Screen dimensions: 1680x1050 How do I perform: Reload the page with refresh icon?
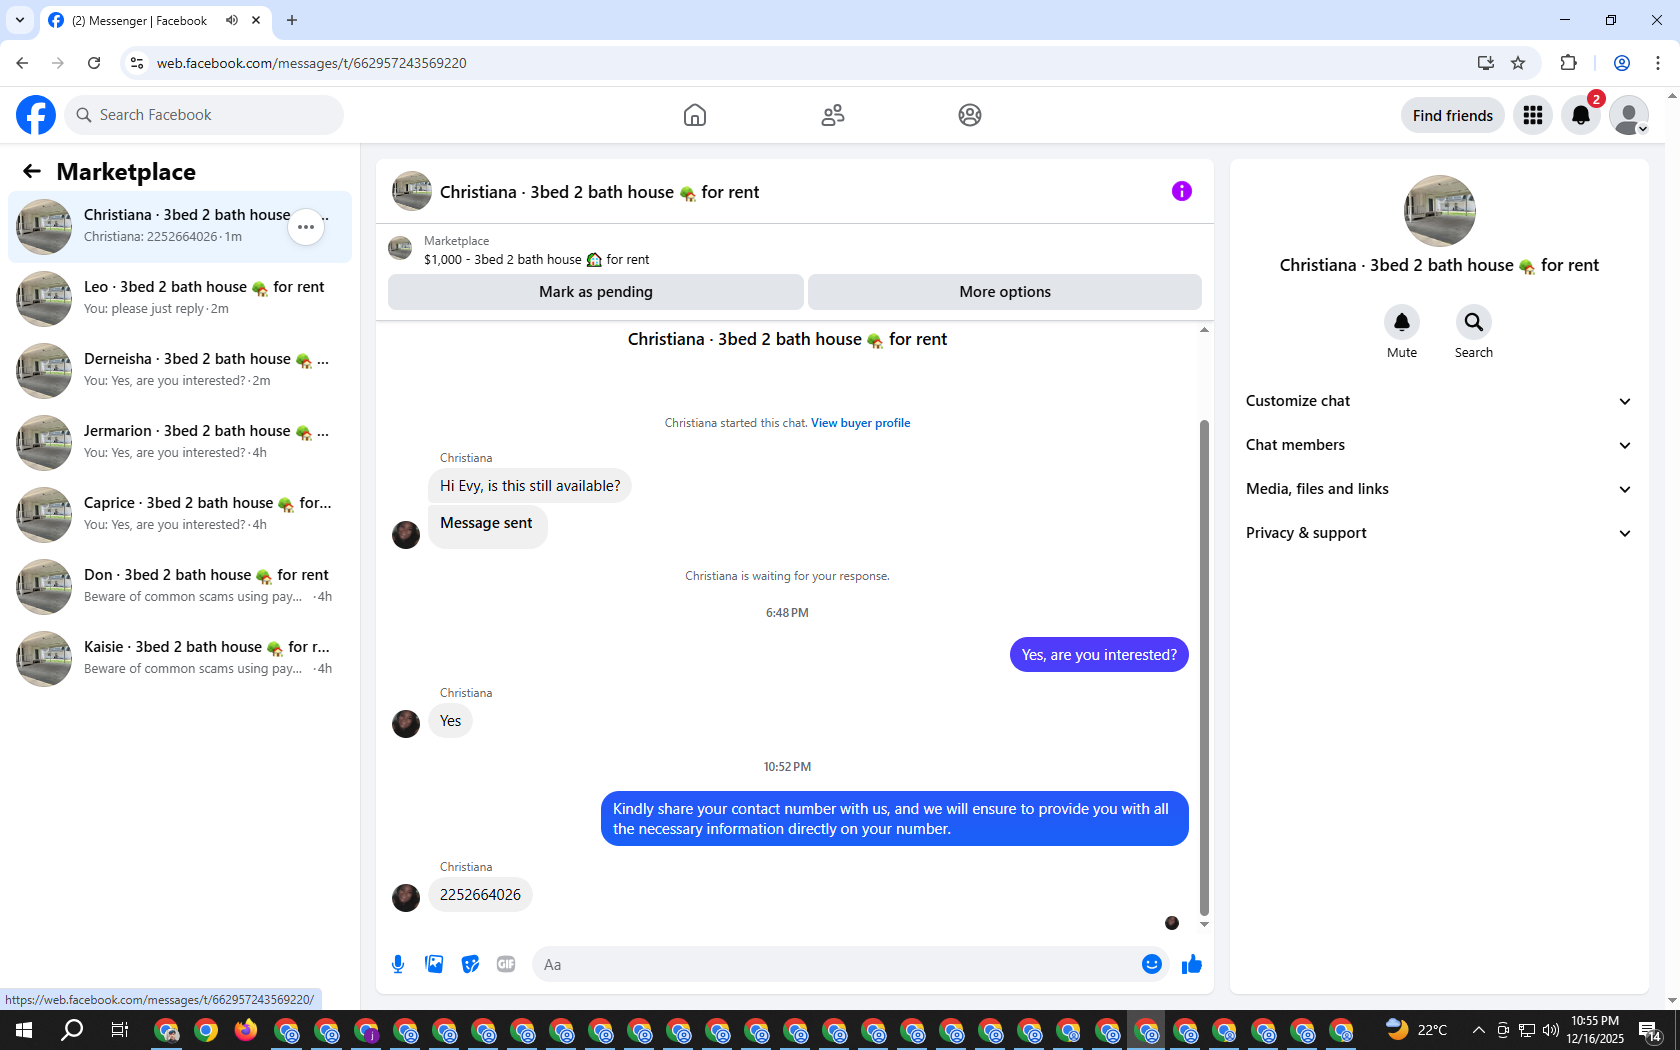[94, 63]
